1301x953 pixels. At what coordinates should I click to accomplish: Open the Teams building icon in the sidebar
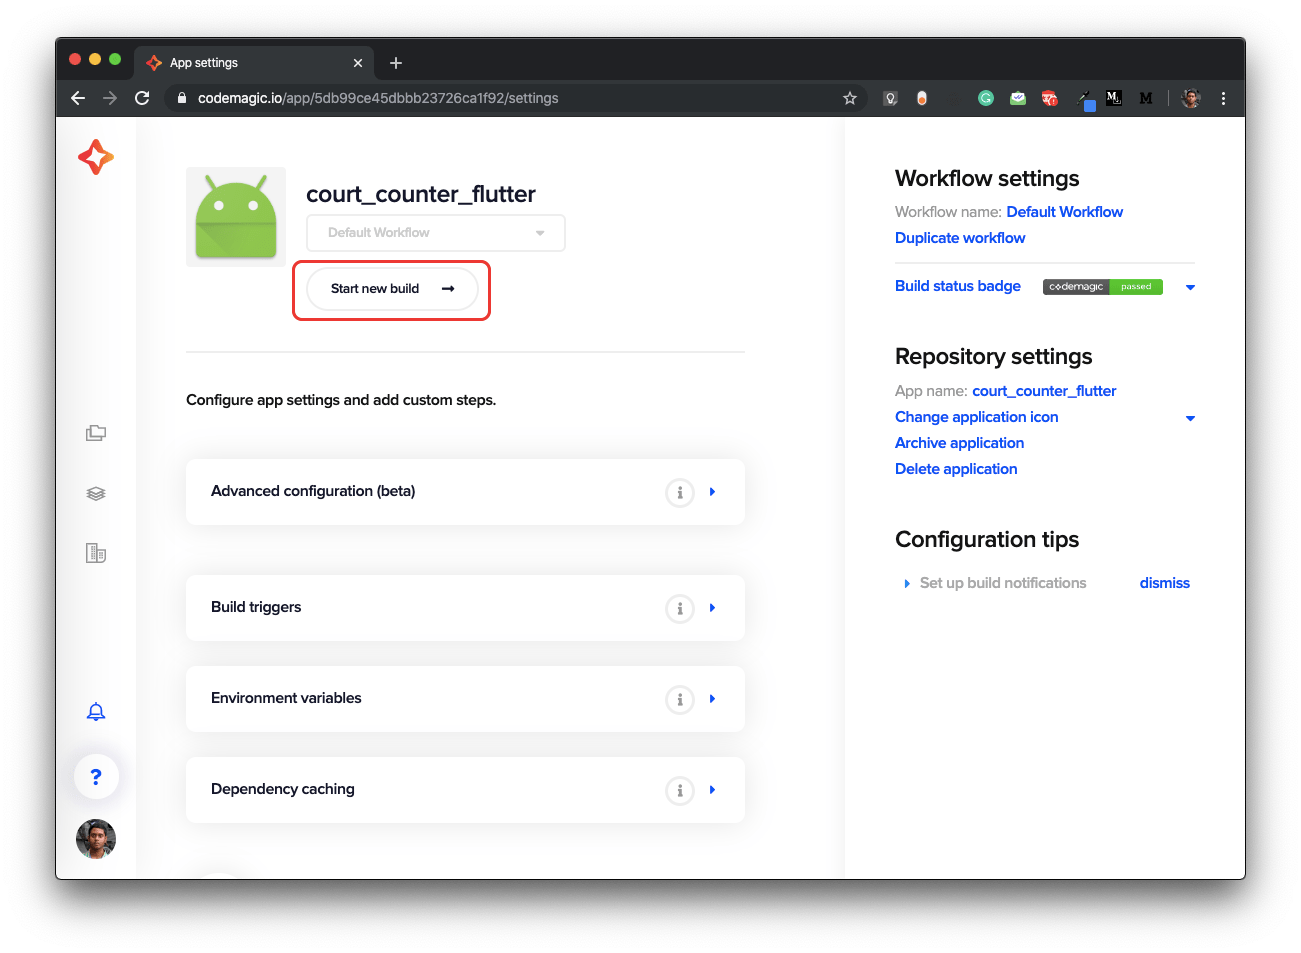(96, 553)
